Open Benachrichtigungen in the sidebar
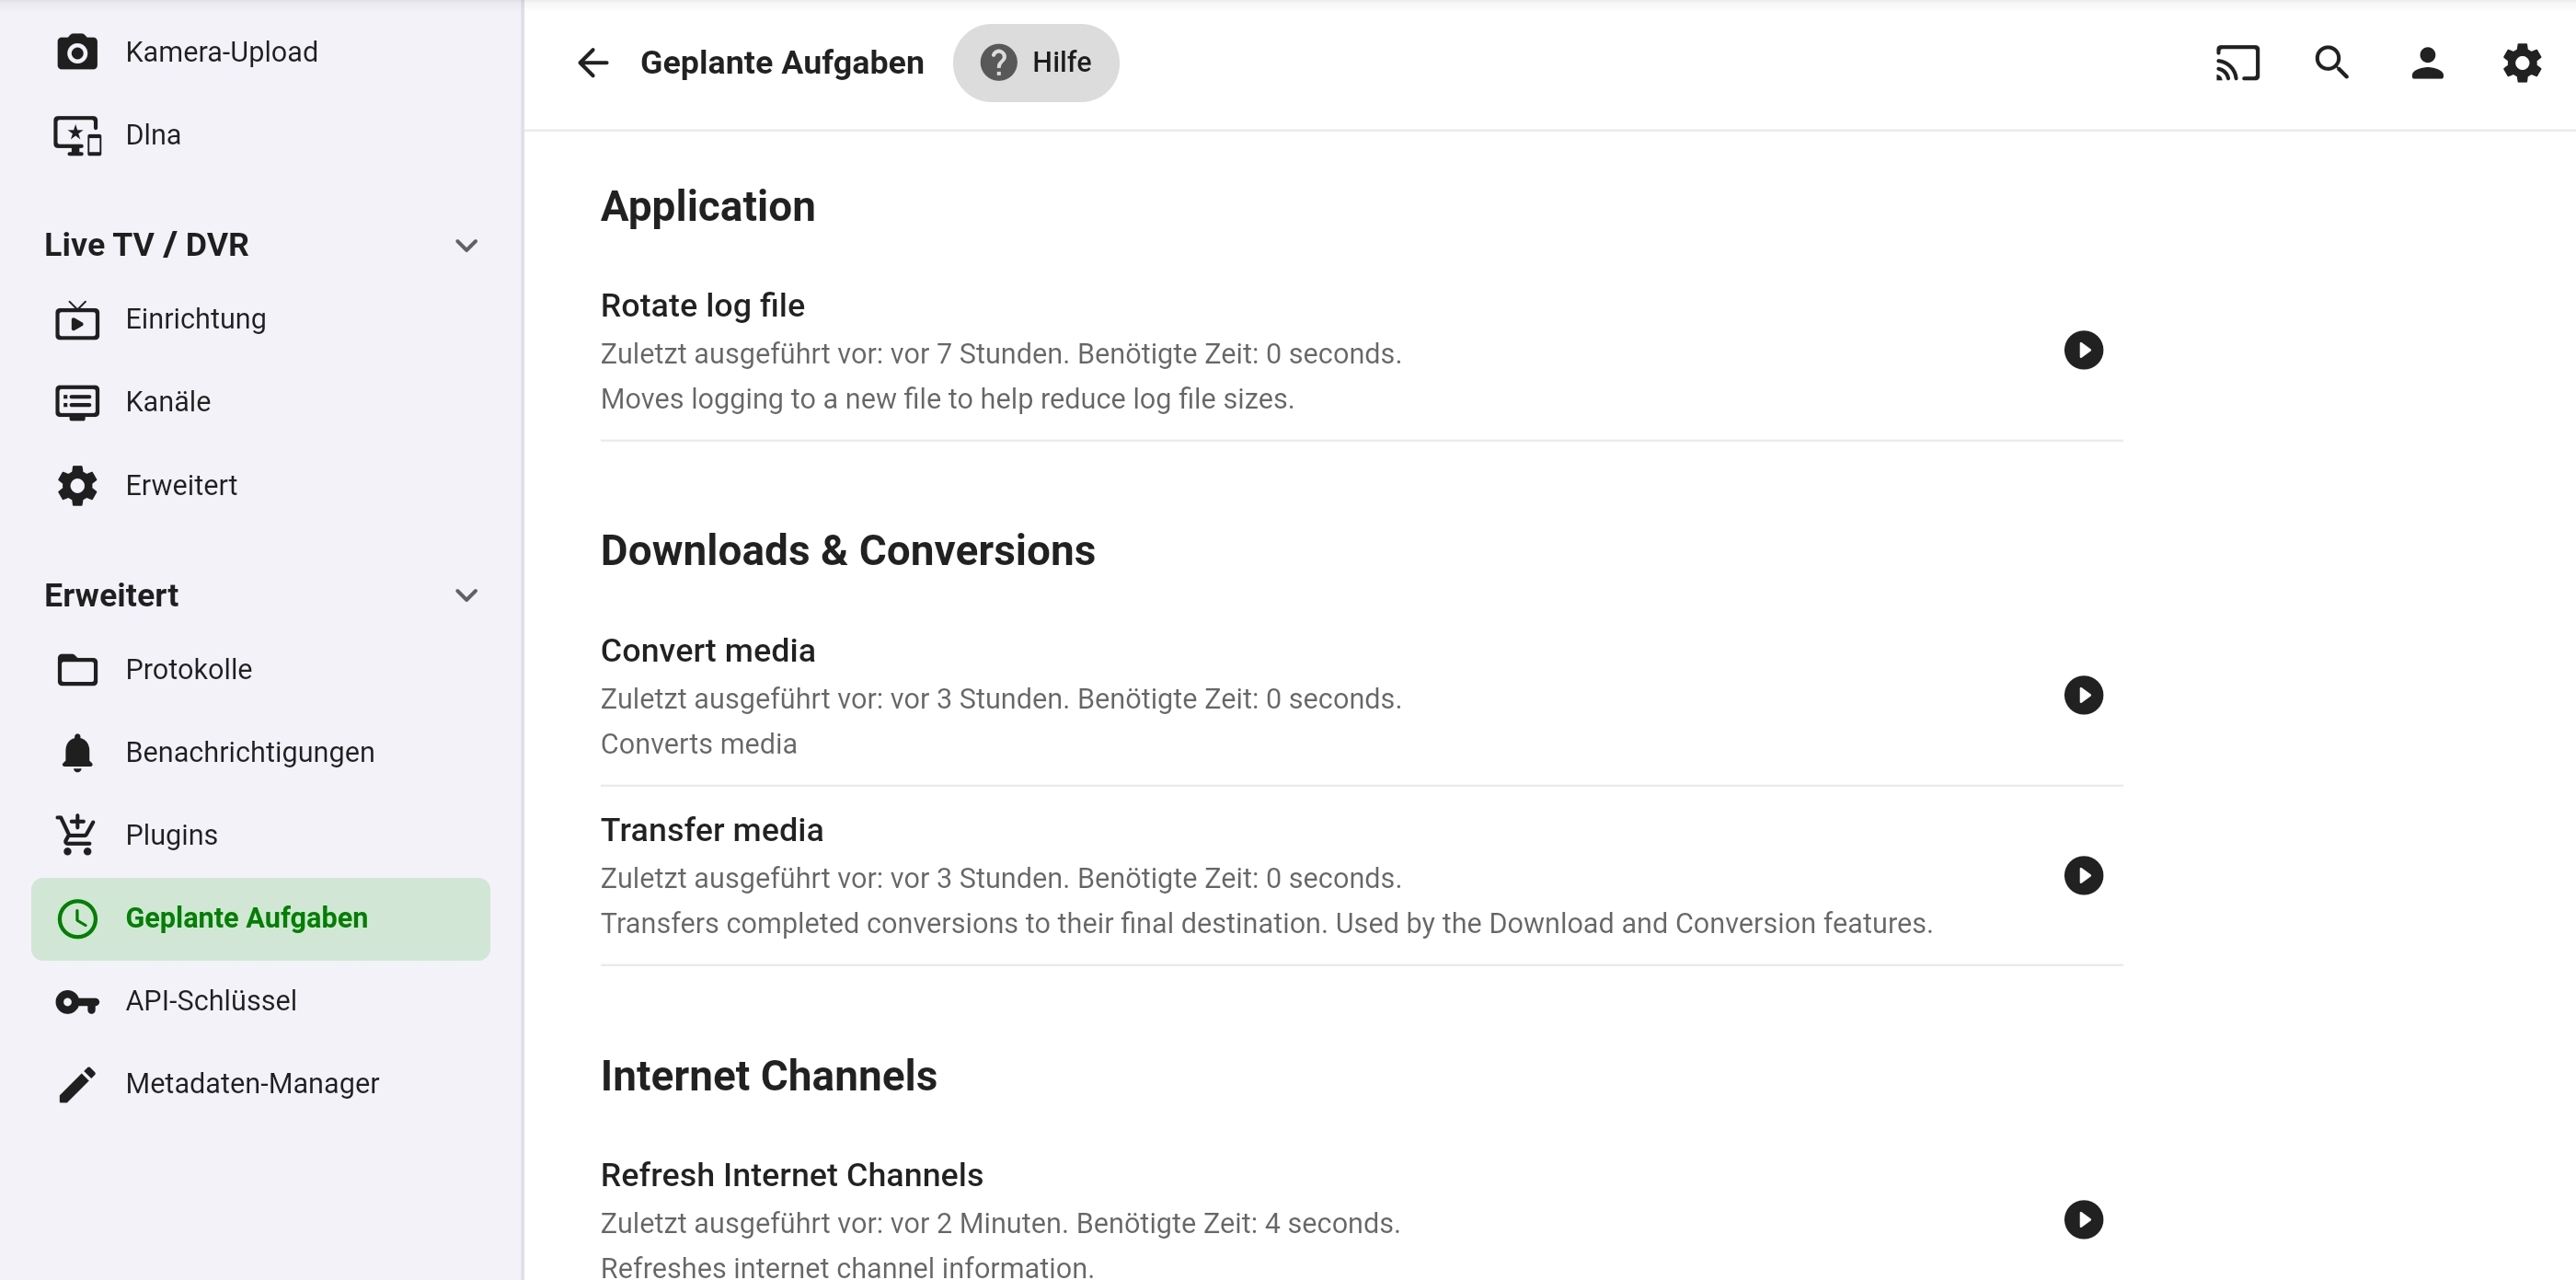 point(260,753)
